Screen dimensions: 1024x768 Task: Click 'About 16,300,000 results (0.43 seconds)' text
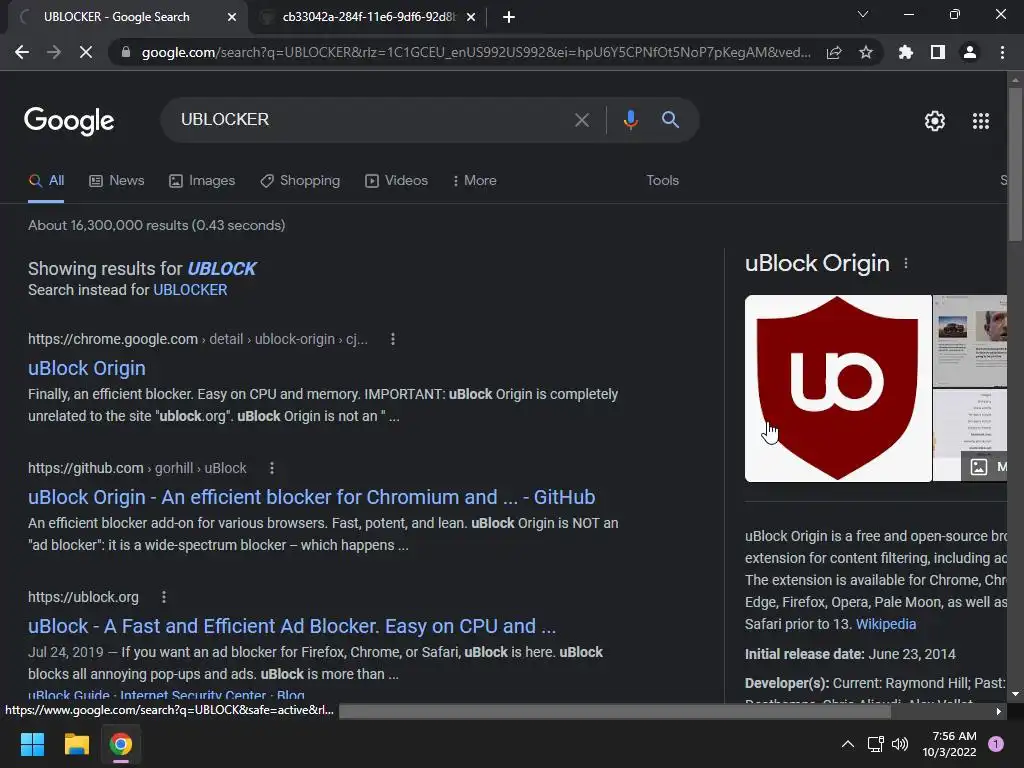(x=157, y=225)
